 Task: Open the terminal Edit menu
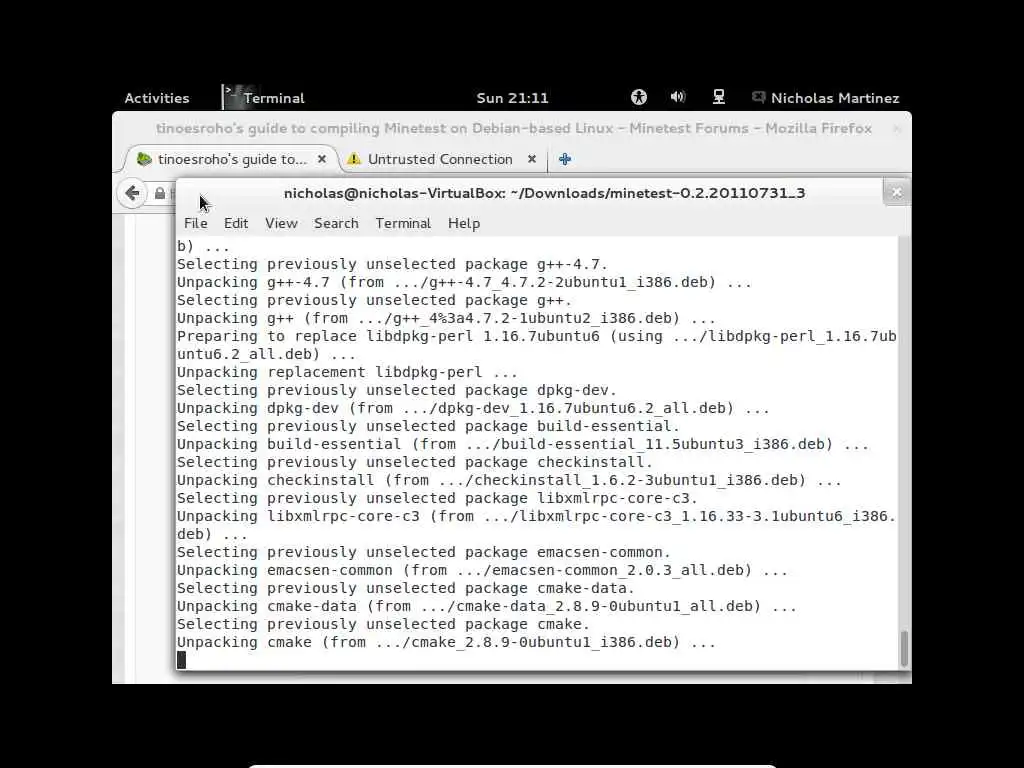[x=236, y=223]
